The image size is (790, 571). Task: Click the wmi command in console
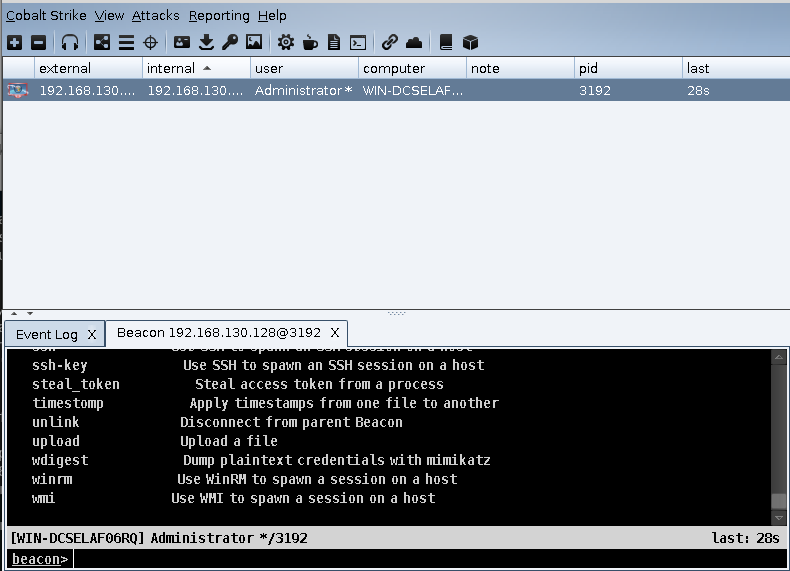[x=43, y=498]
